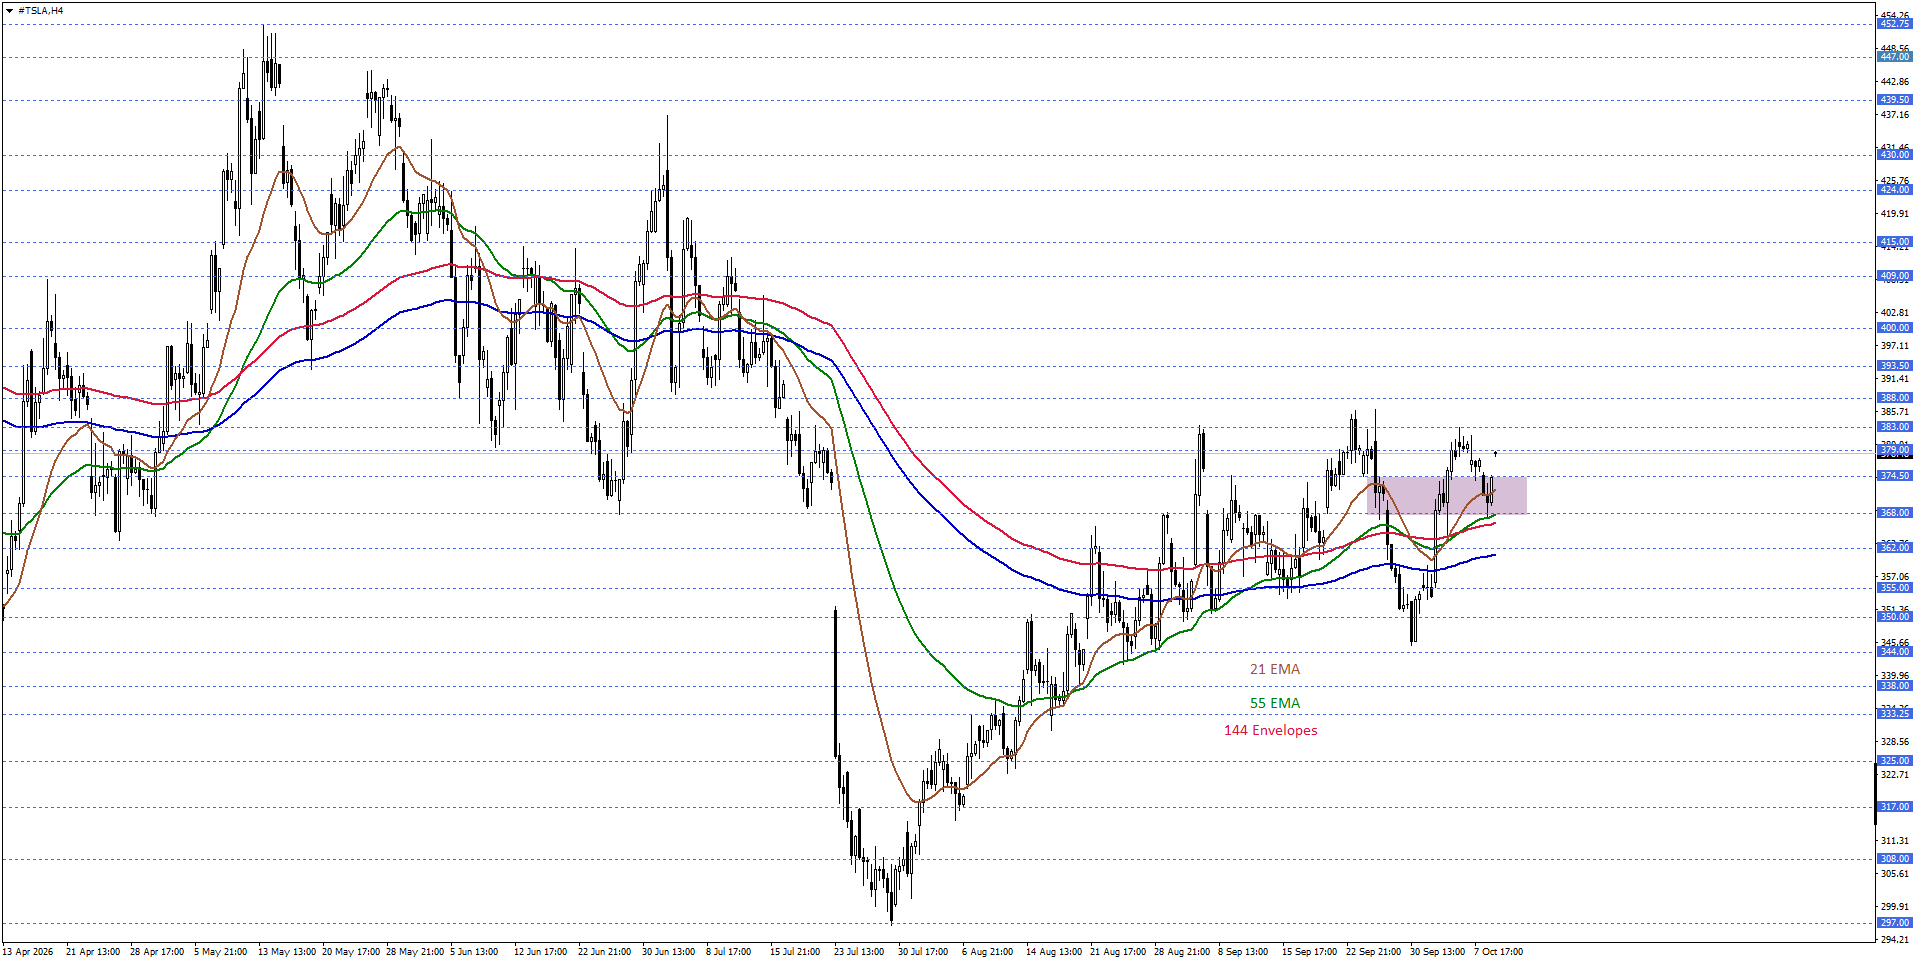1916x963 pixels.
Task: Click the 8 Sep 13:00 time-axis label
Action: [x=1243, y=952]
